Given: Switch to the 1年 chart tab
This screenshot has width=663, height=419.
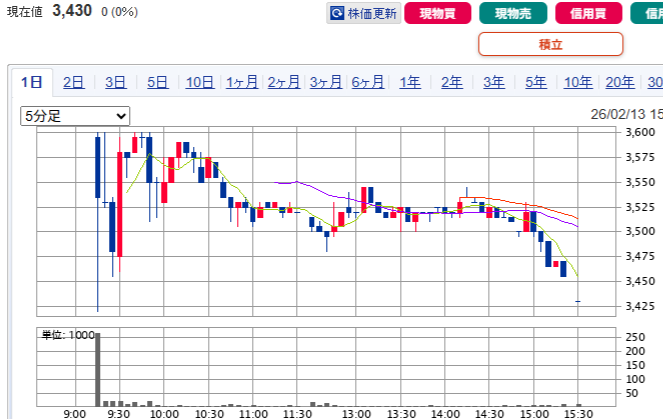Looking at the screenshot, I should click(x=410, y=83).
